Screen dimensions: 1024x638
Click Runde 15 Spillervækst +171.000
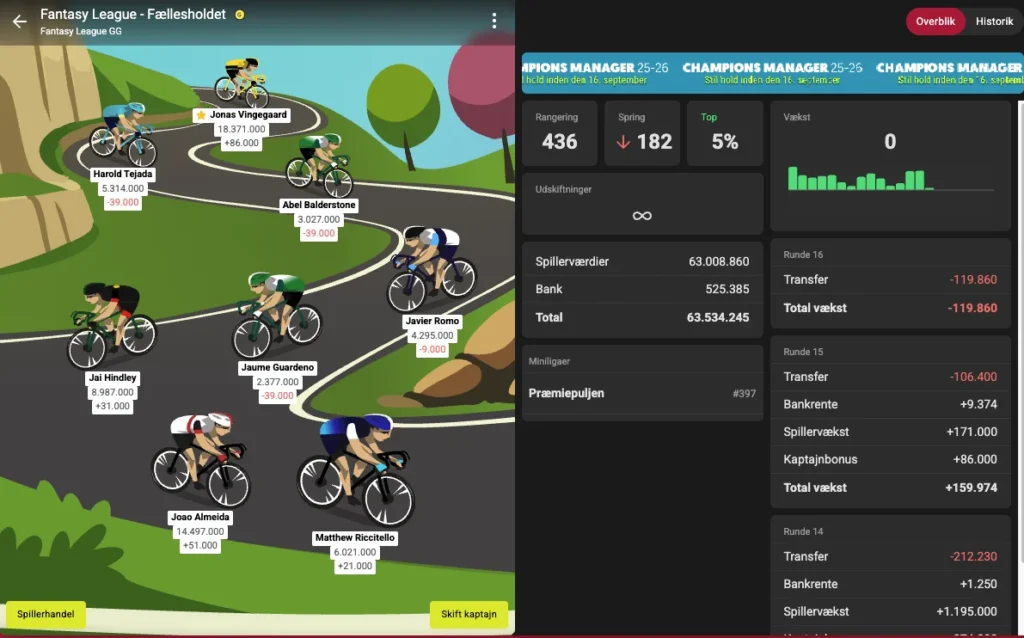(x=890, y=432)
